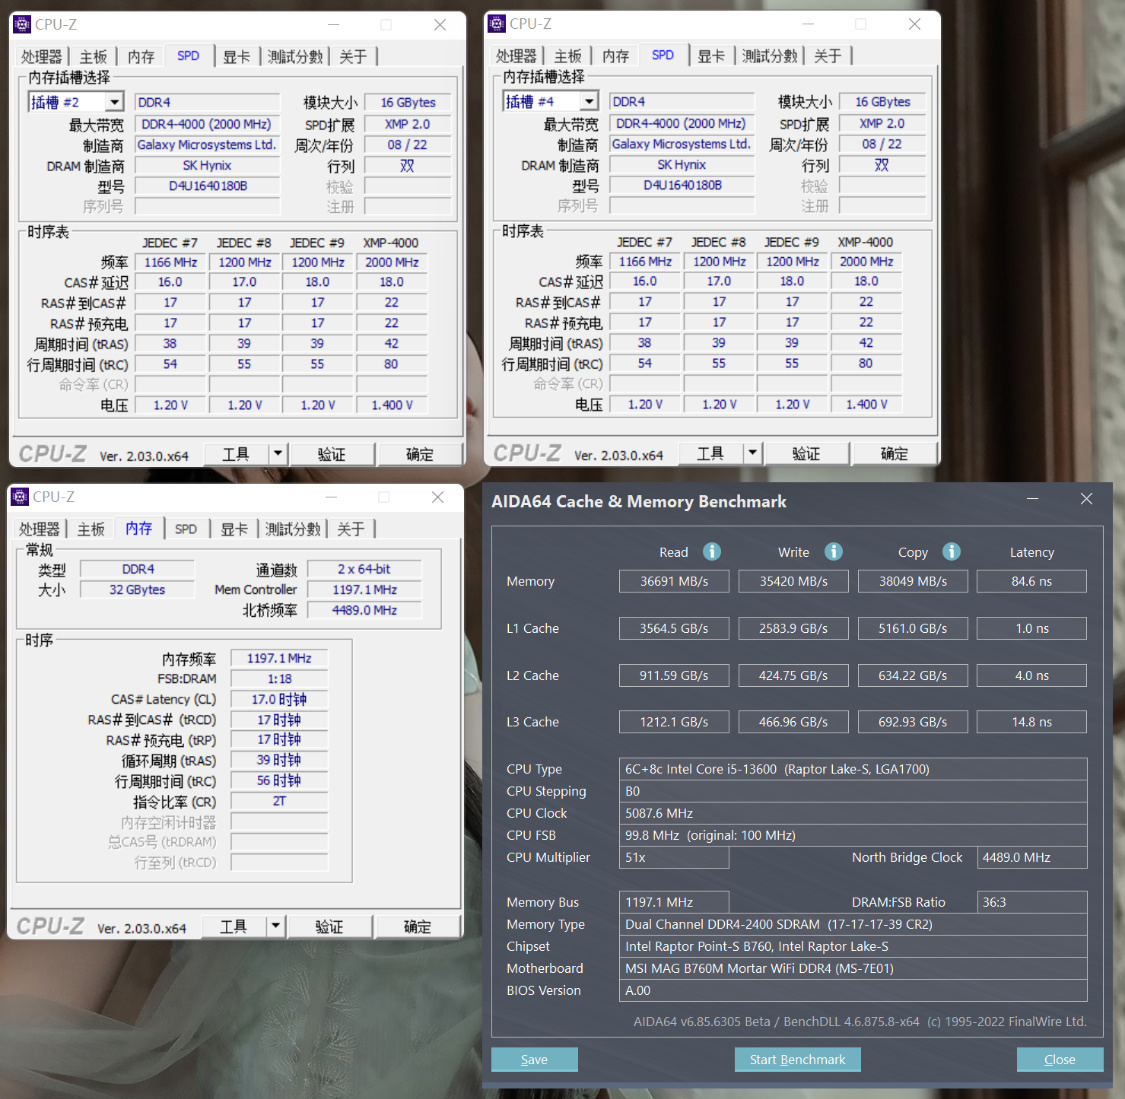Click Close button in AIDA64 window
Viewport: 1125px width, 1099px height.
[x=1060, y=1060]
